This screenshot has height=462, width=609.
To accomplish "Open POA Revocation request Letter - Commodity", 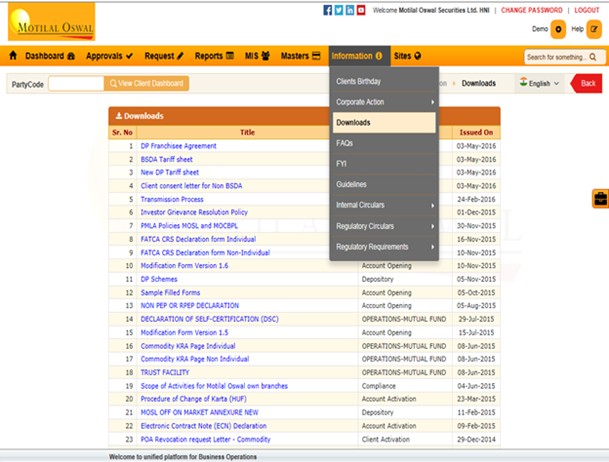I will 205,439.
